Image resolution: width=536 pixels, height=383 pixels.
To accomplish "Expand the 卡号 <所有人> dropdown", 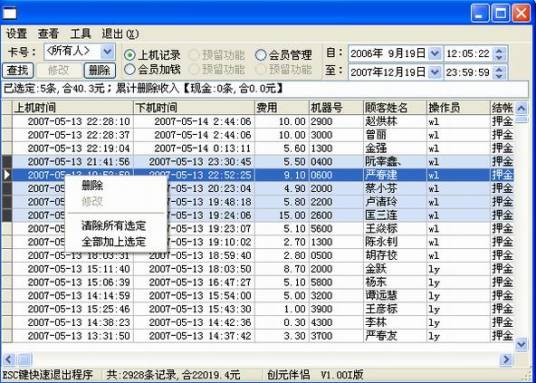I will point(107,52).
